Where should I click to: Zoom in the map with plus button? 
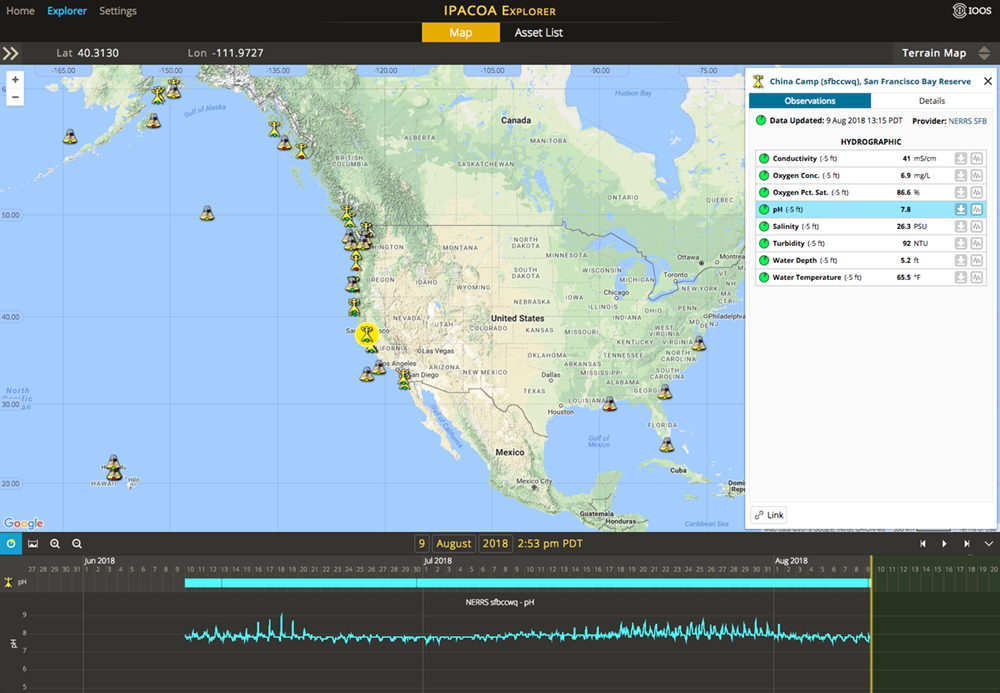(x=15, y=80)
